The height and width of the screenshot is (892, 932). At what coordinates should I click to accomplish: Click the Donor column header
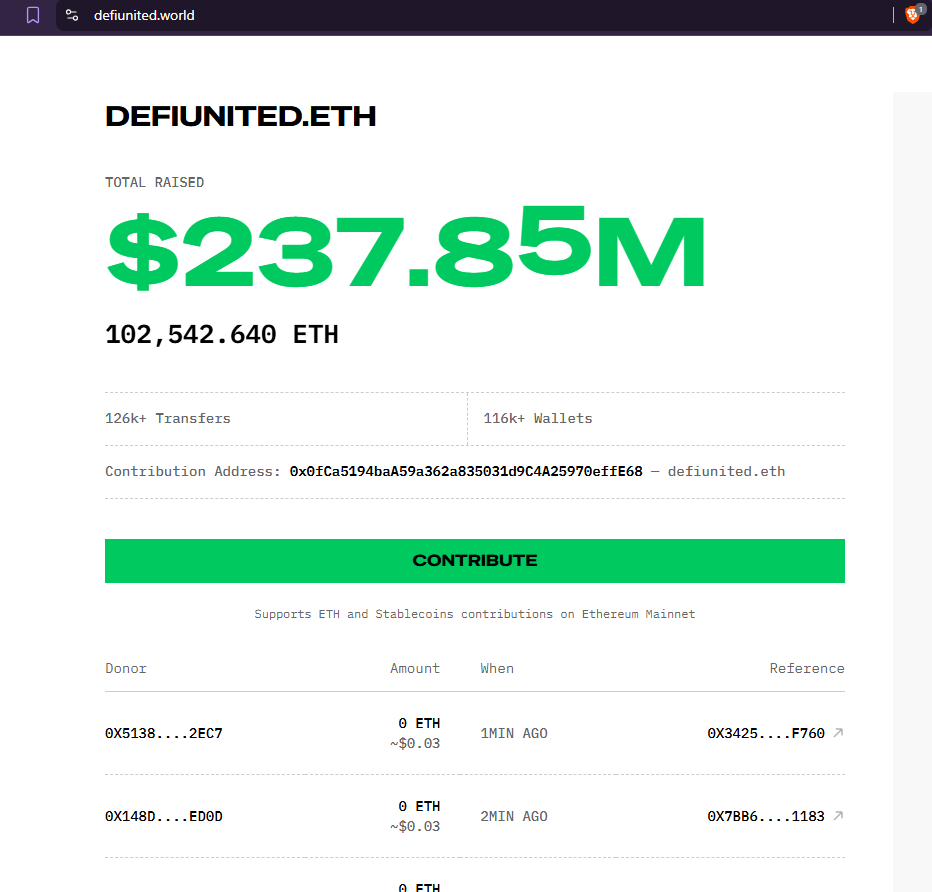[x=125, y=668]
